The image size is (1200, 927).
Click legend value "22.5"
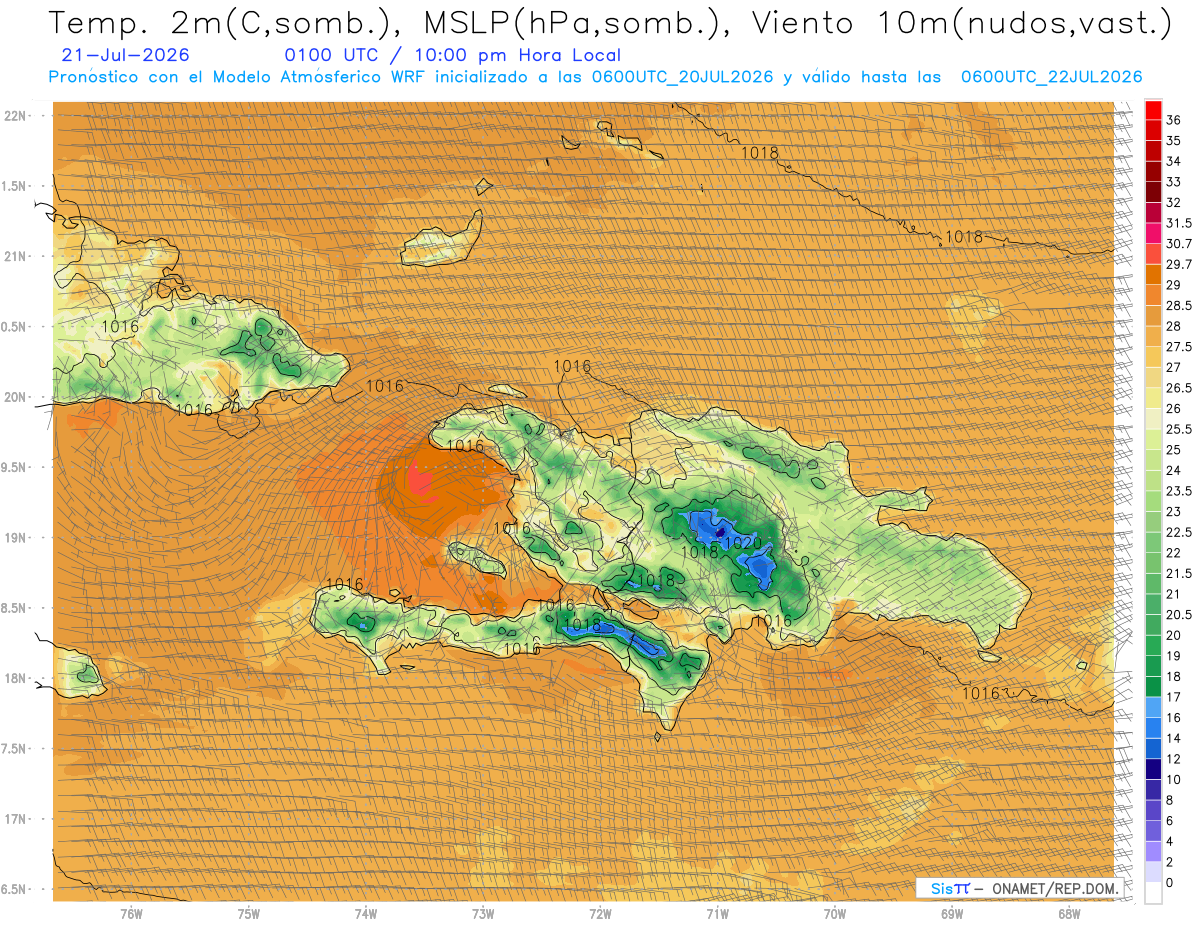1179,532
